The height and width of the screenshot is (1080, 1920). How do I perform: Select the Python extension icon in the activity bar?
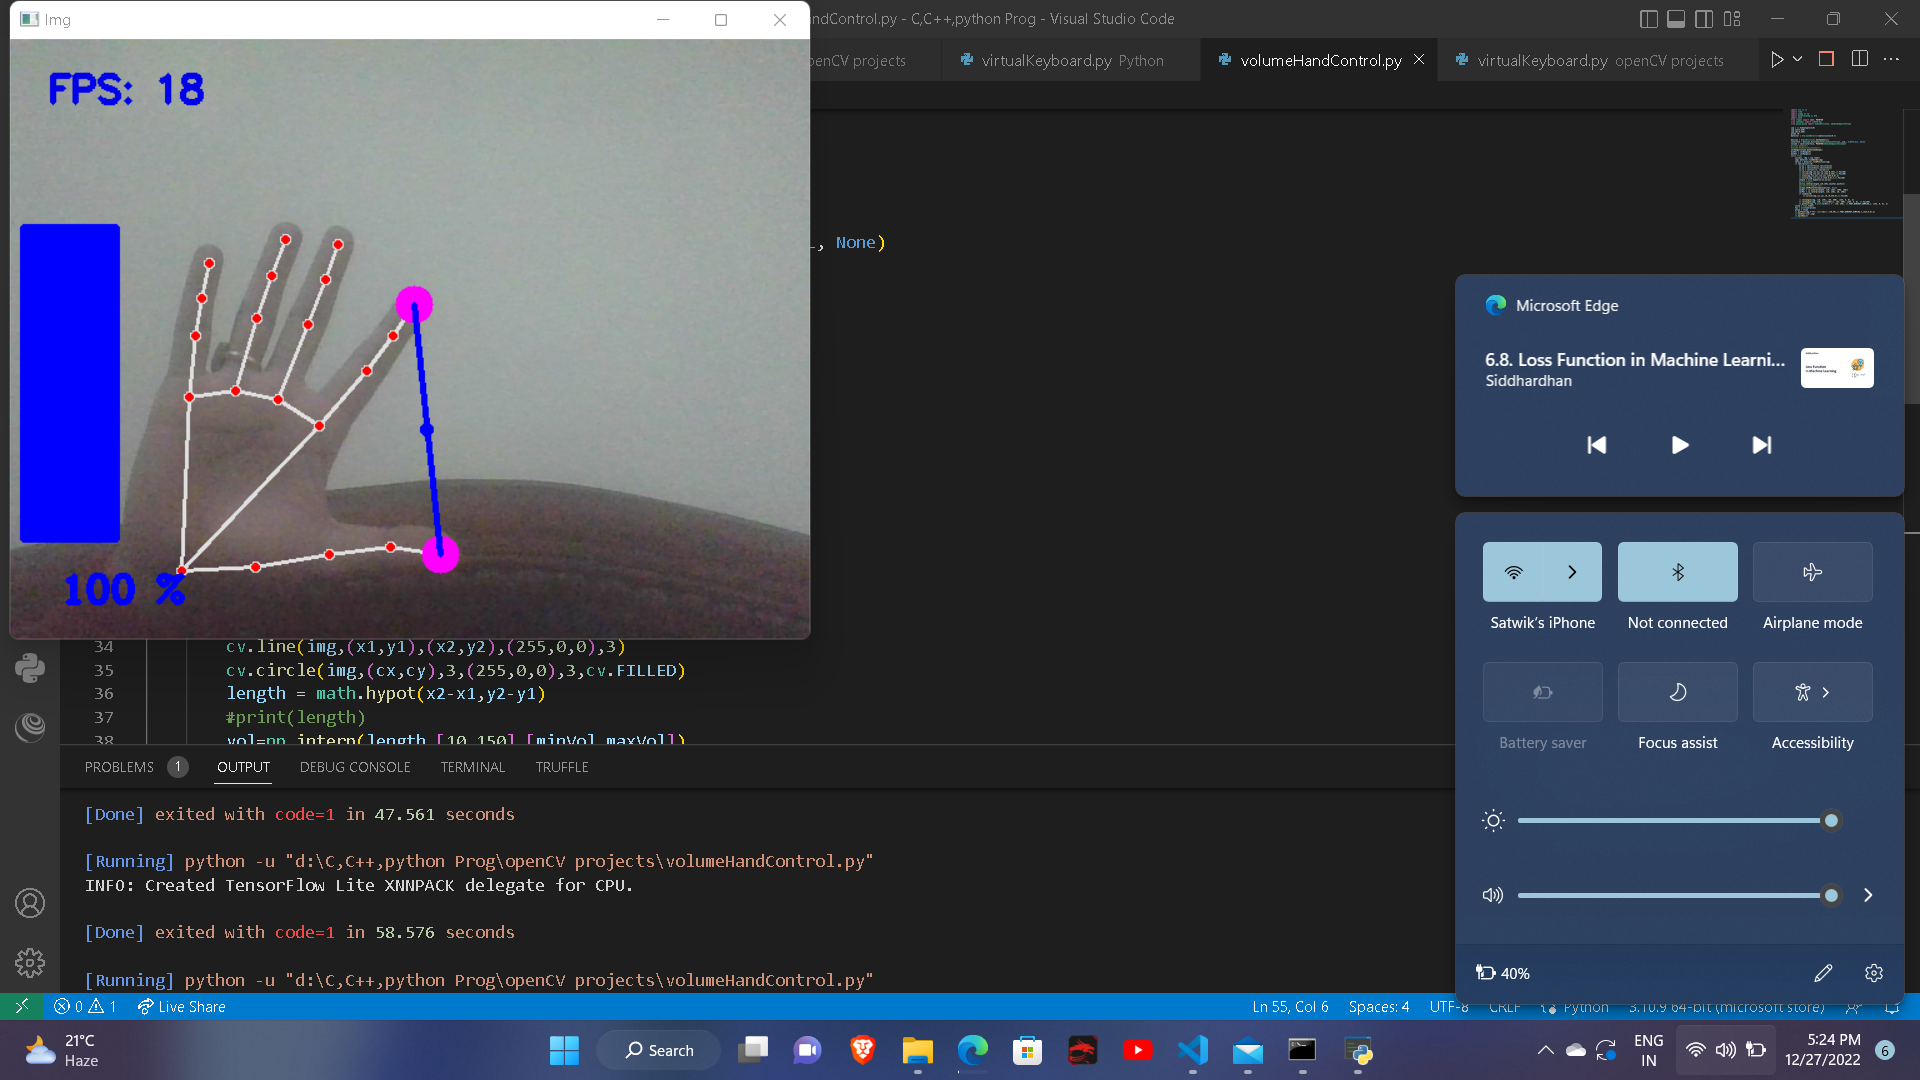coord(30,668)
